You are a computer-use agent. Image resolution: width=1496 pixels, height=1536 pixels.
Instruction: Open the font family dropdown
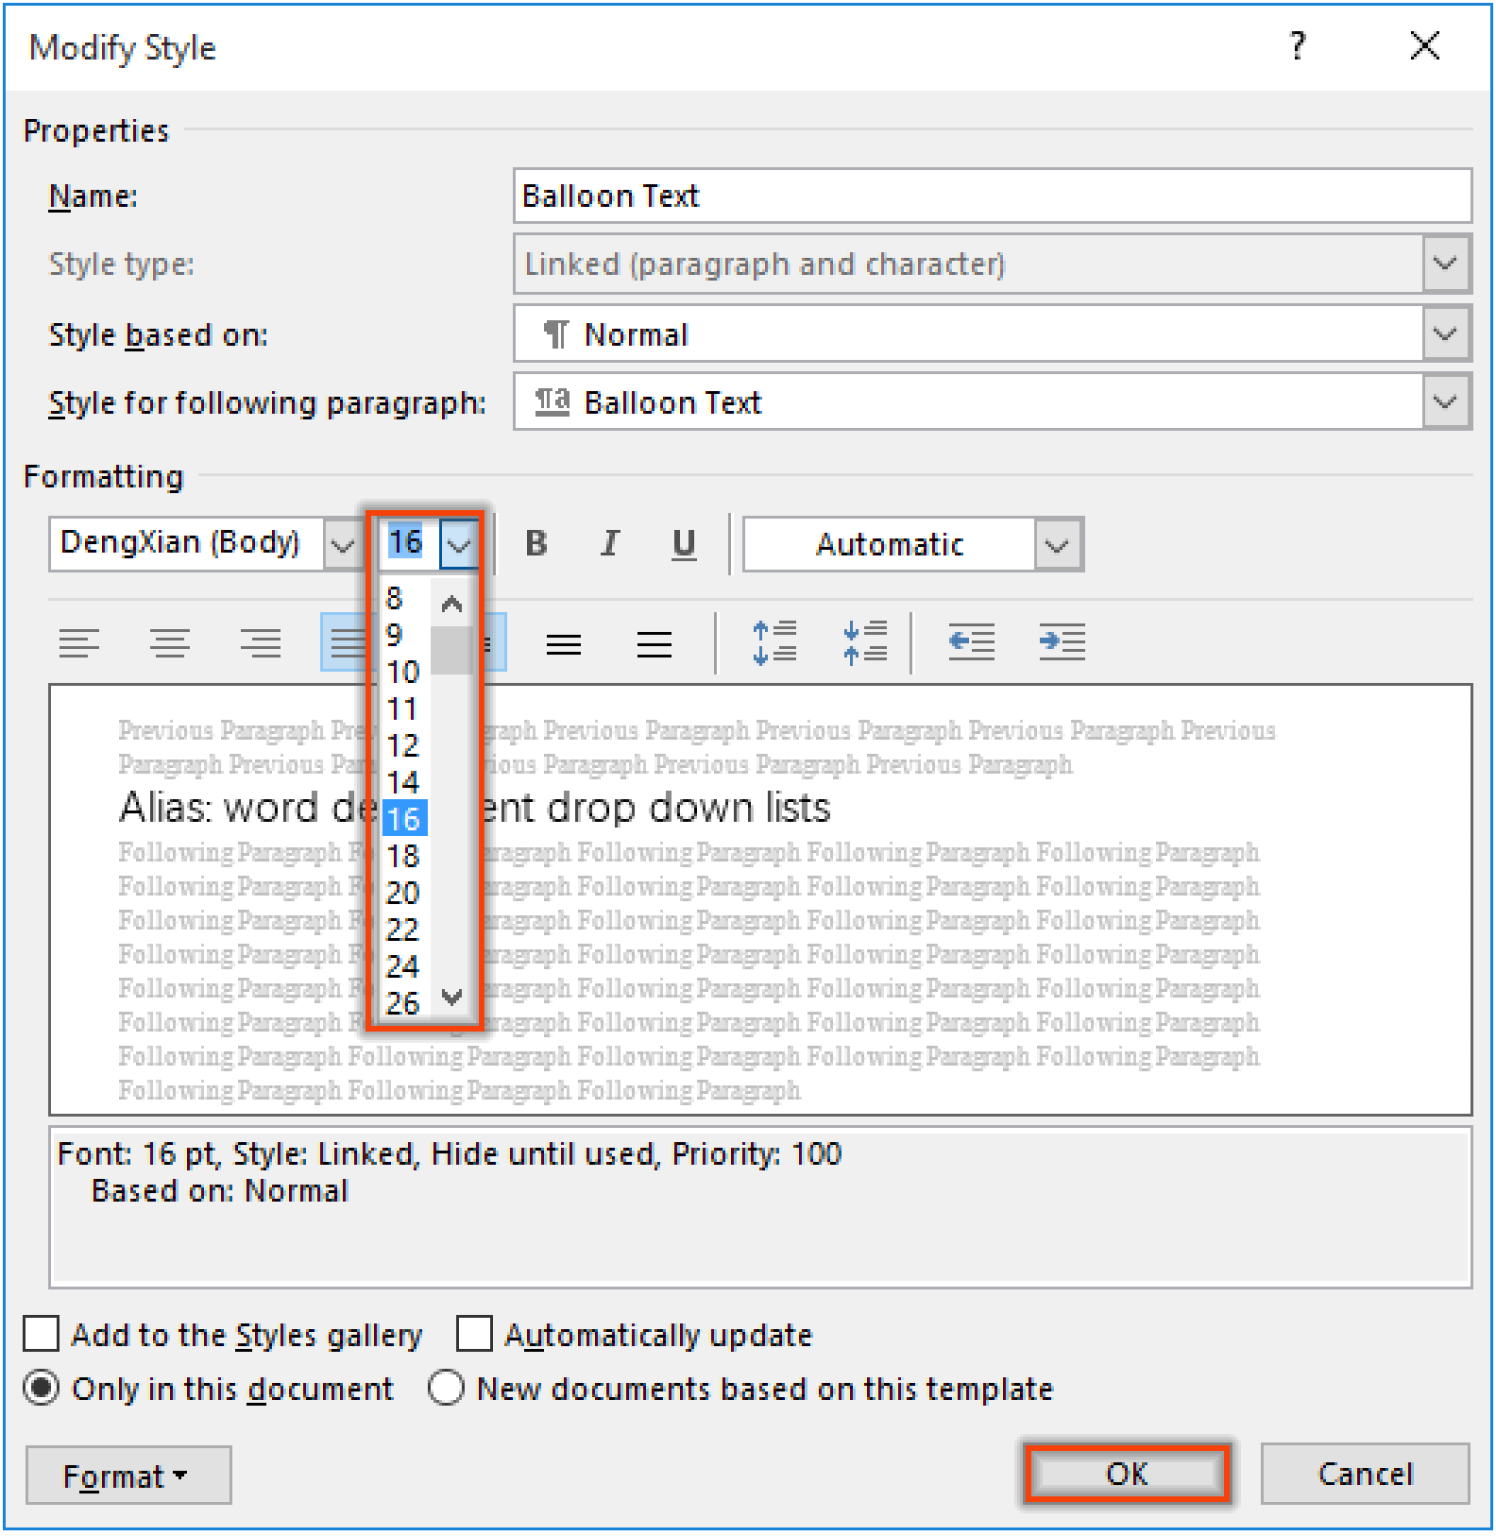click(x=343, y=543)
